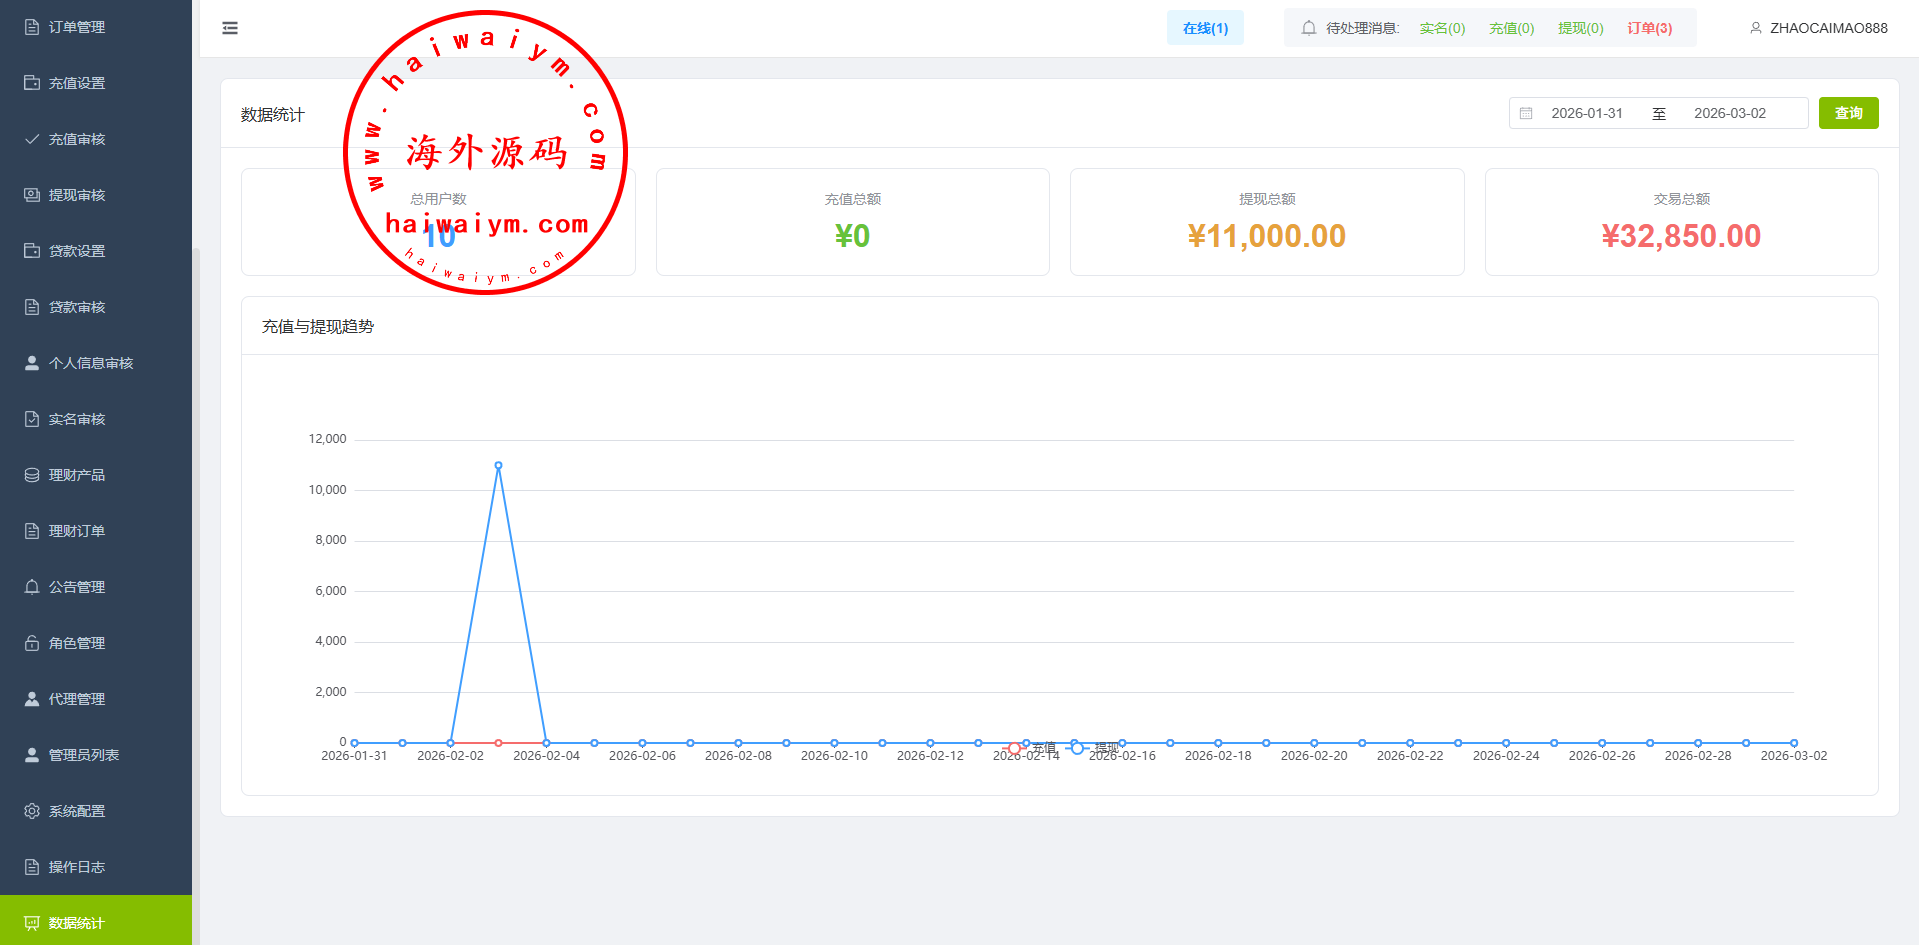1919x945 pixels.
Task: Click the 充值审核 checkmark icon
Action: point(32,139)
